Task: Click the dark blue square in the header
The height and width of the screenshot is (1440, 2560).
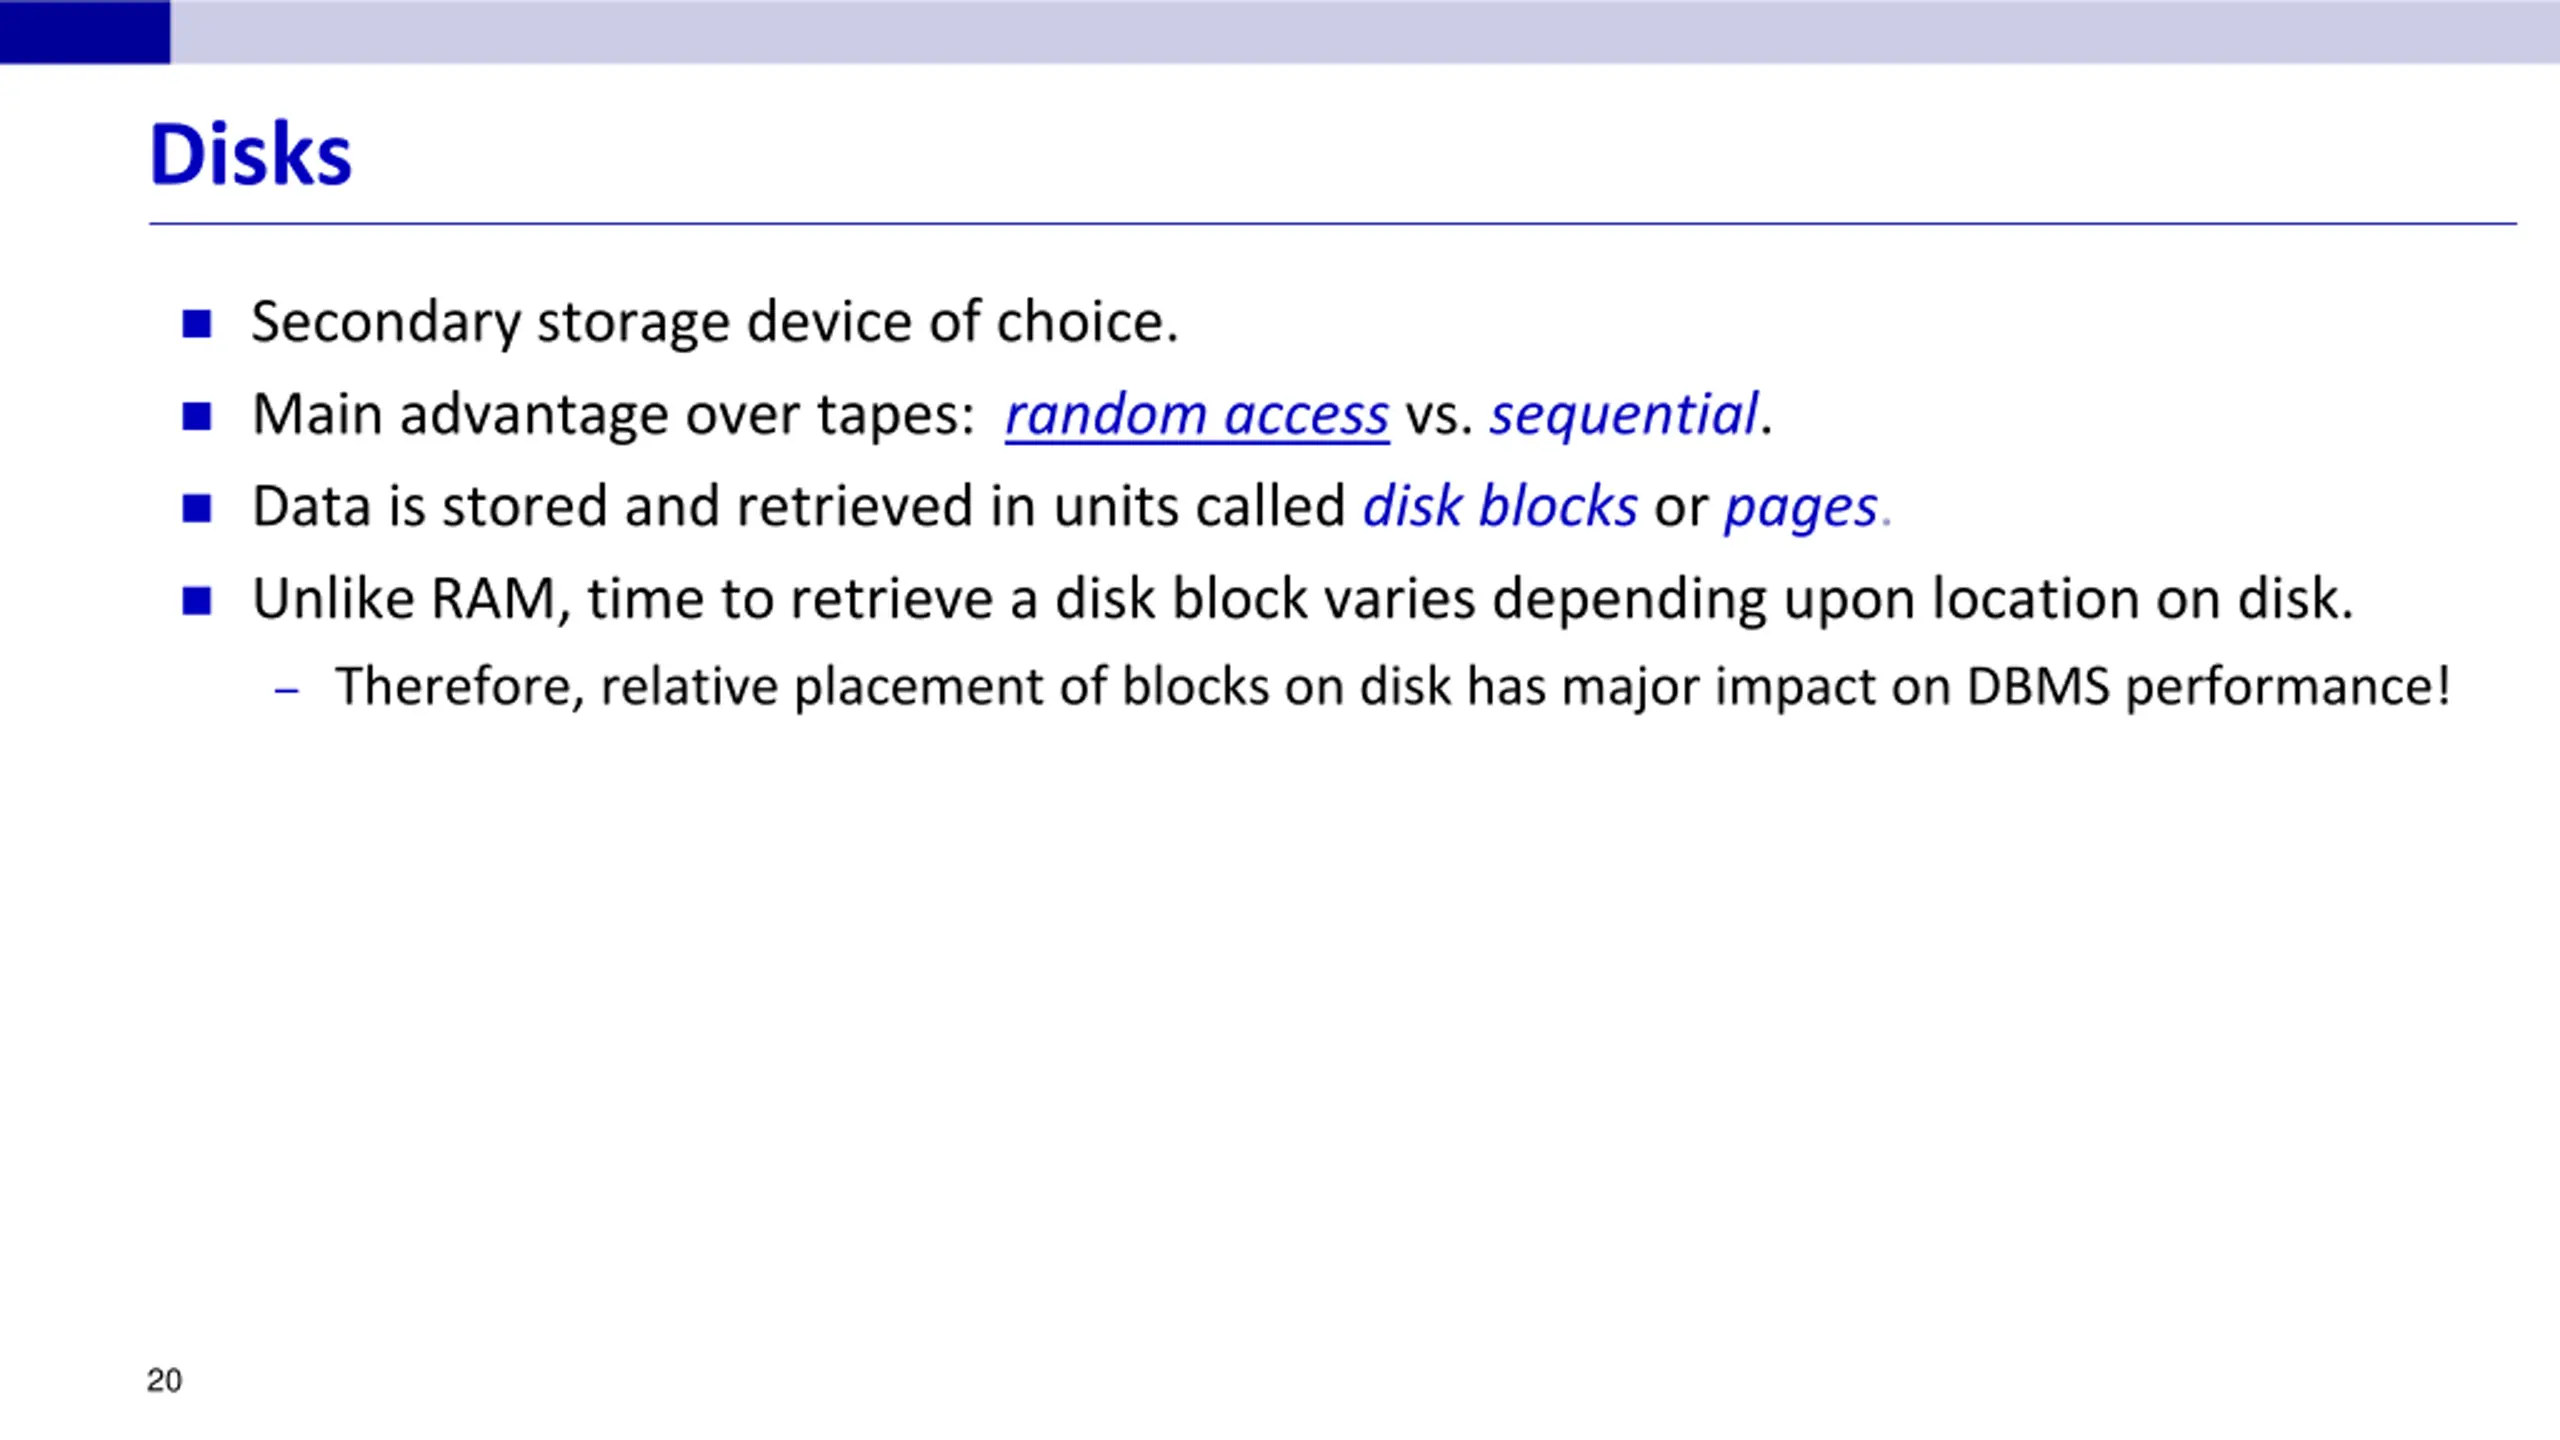Action: pos(85,32)
